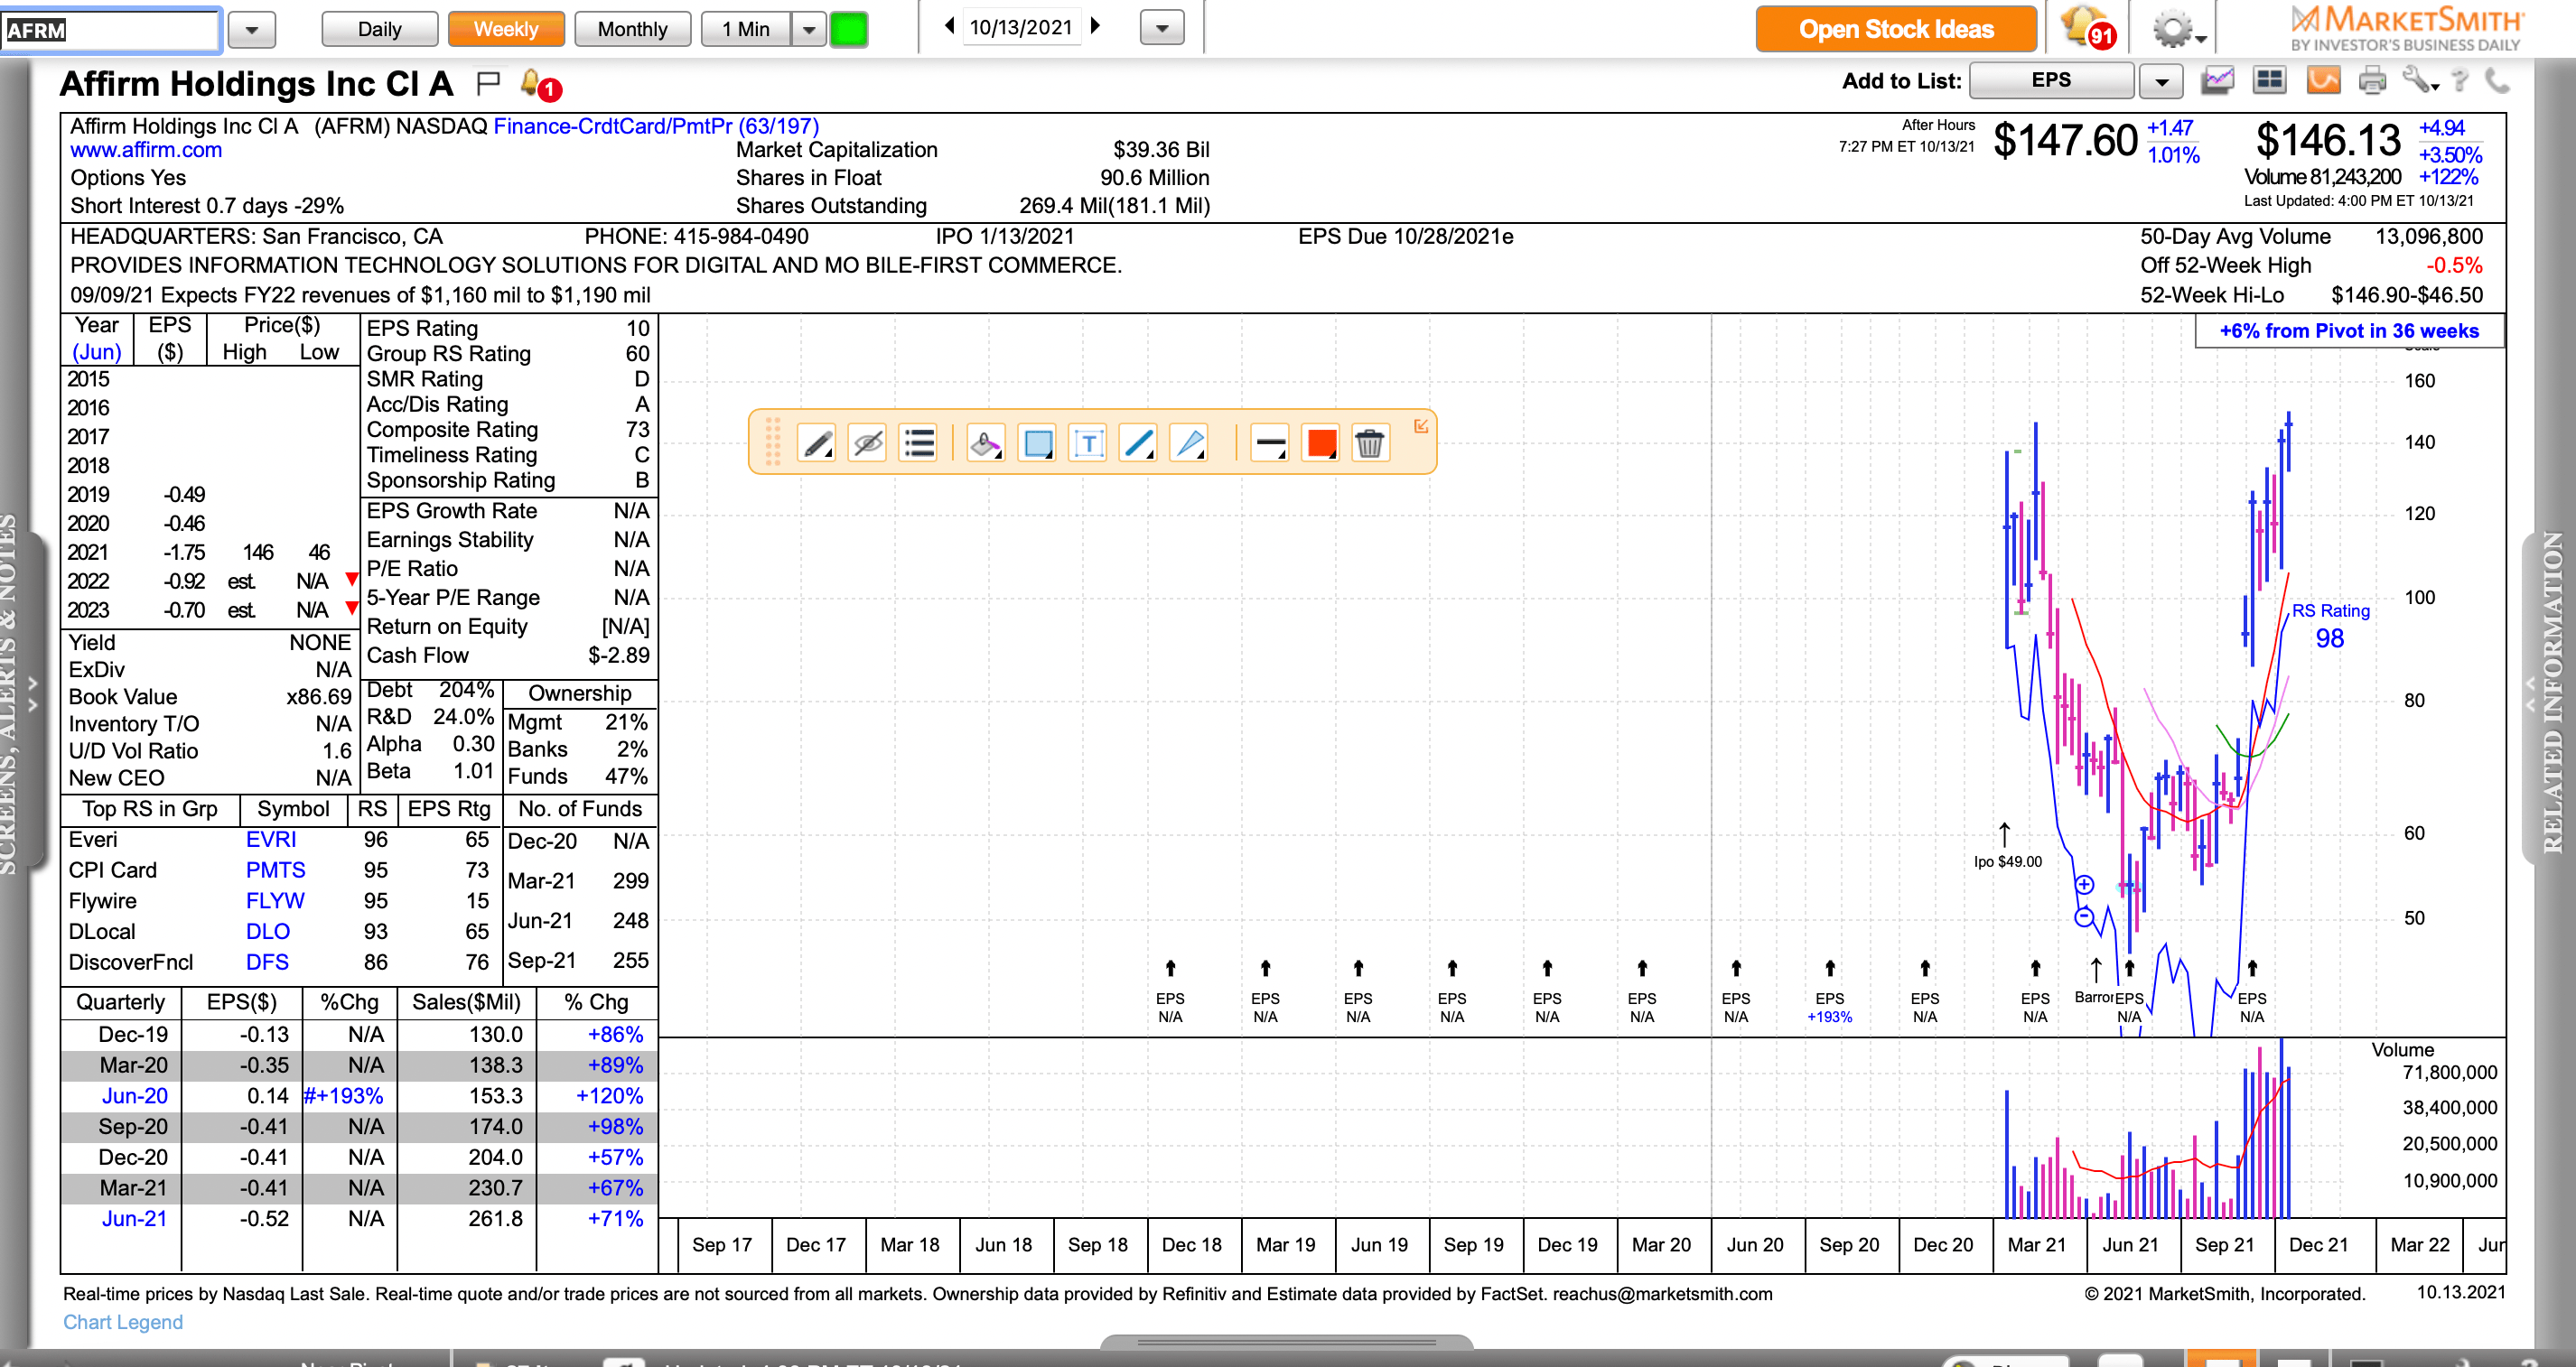Open the annotations list icon

tap(918, 443)
